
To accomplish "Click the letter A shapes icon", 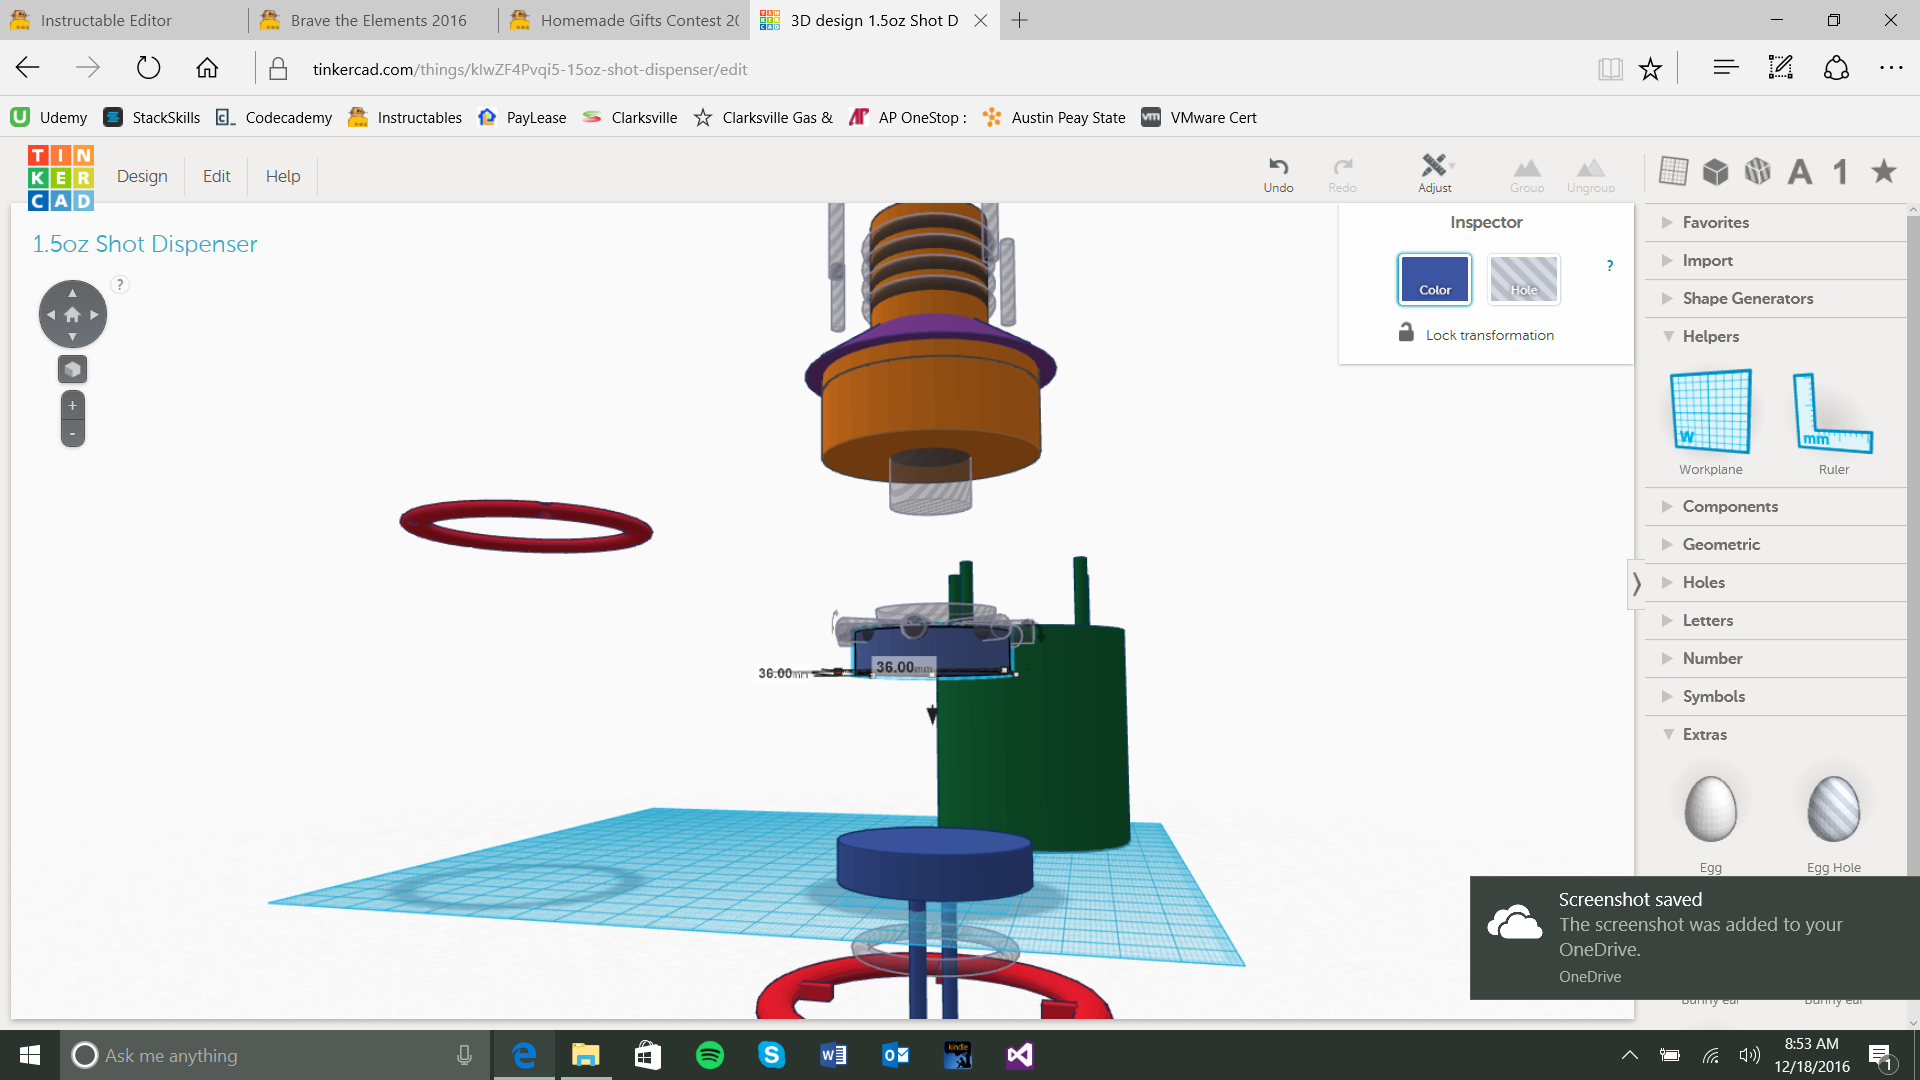I will 1799,172.
